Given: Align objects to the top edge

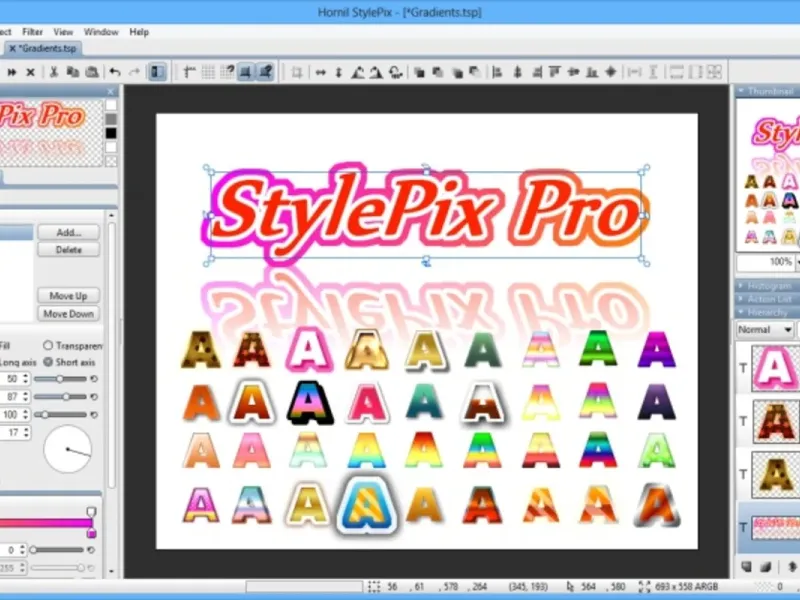Looking at the screenshot, I should click(x=555, y=72).
